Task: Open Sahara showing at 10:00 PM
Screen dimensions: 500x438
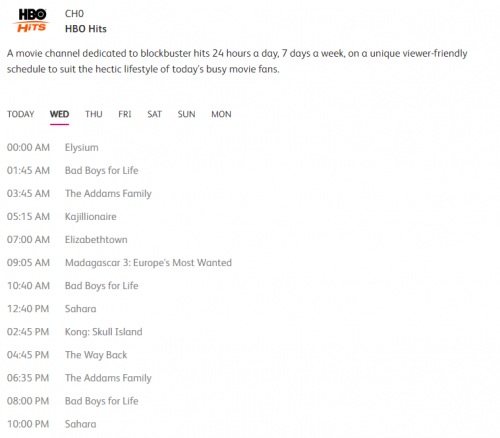Action: (x=81, y=424)
